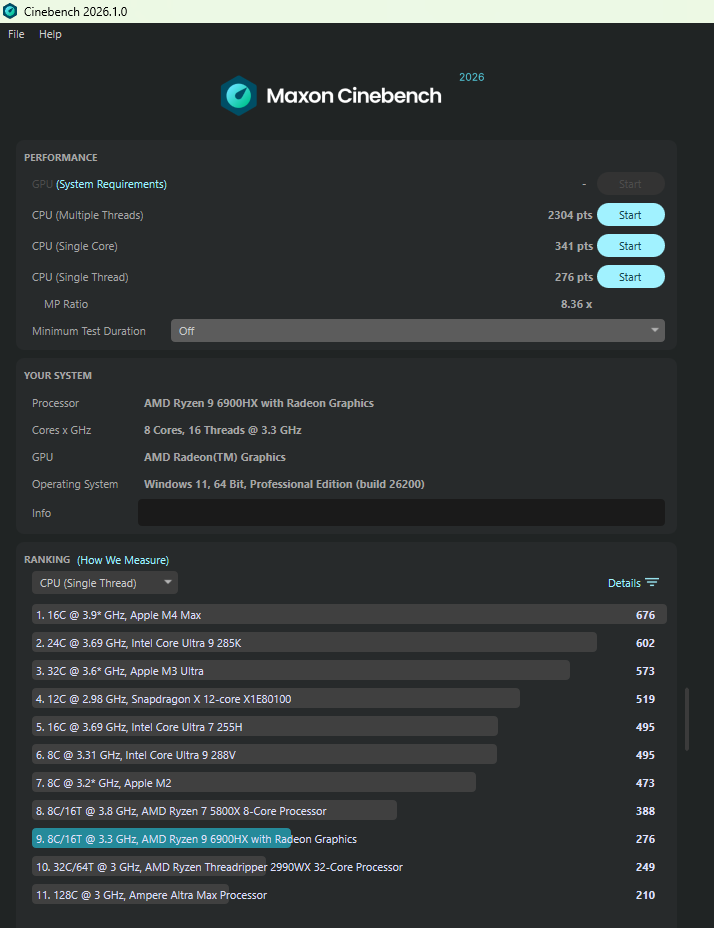
Task: Select ranking row Apple M4 Max
Action: point(349,614)
